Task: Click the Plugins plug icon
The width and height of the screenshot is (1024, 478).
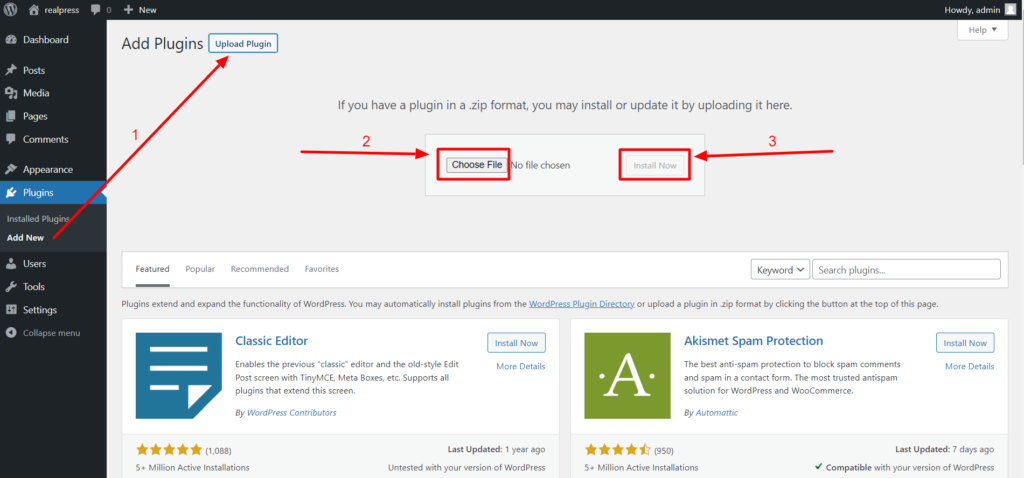Action: tap(10, 193)
